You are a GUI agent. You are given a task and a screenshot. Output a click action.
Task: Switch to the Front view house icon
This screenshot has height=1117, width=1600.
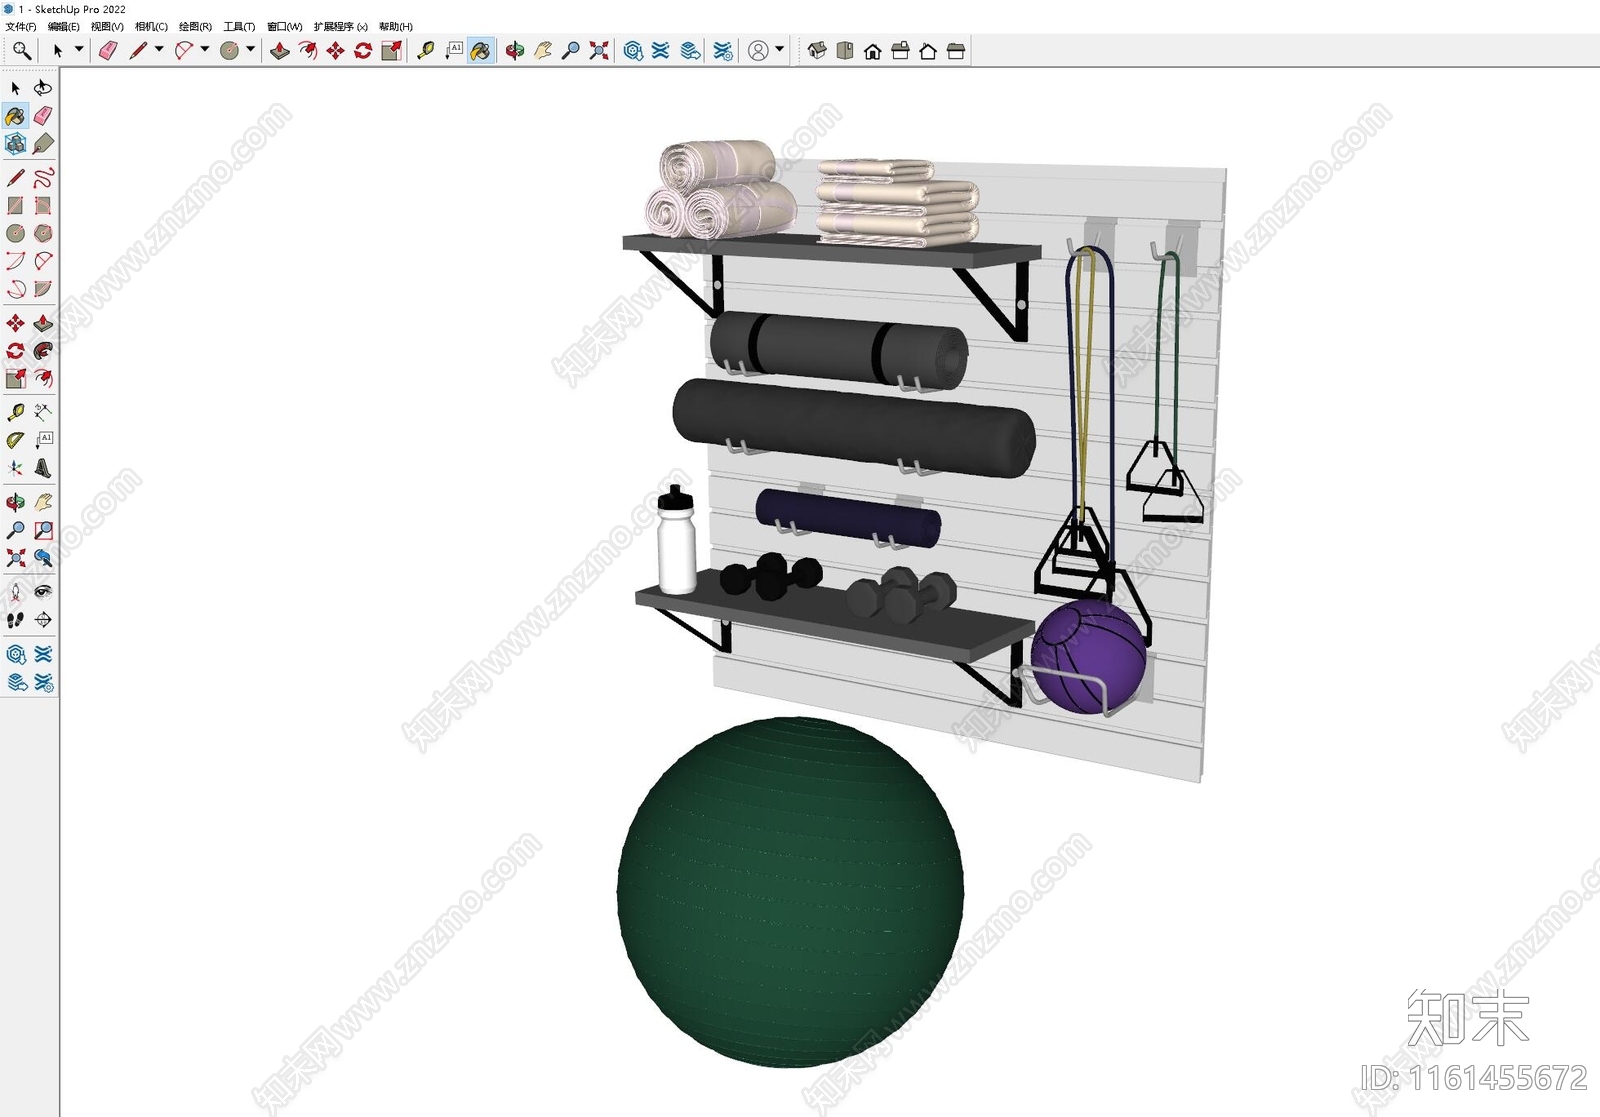873,50
